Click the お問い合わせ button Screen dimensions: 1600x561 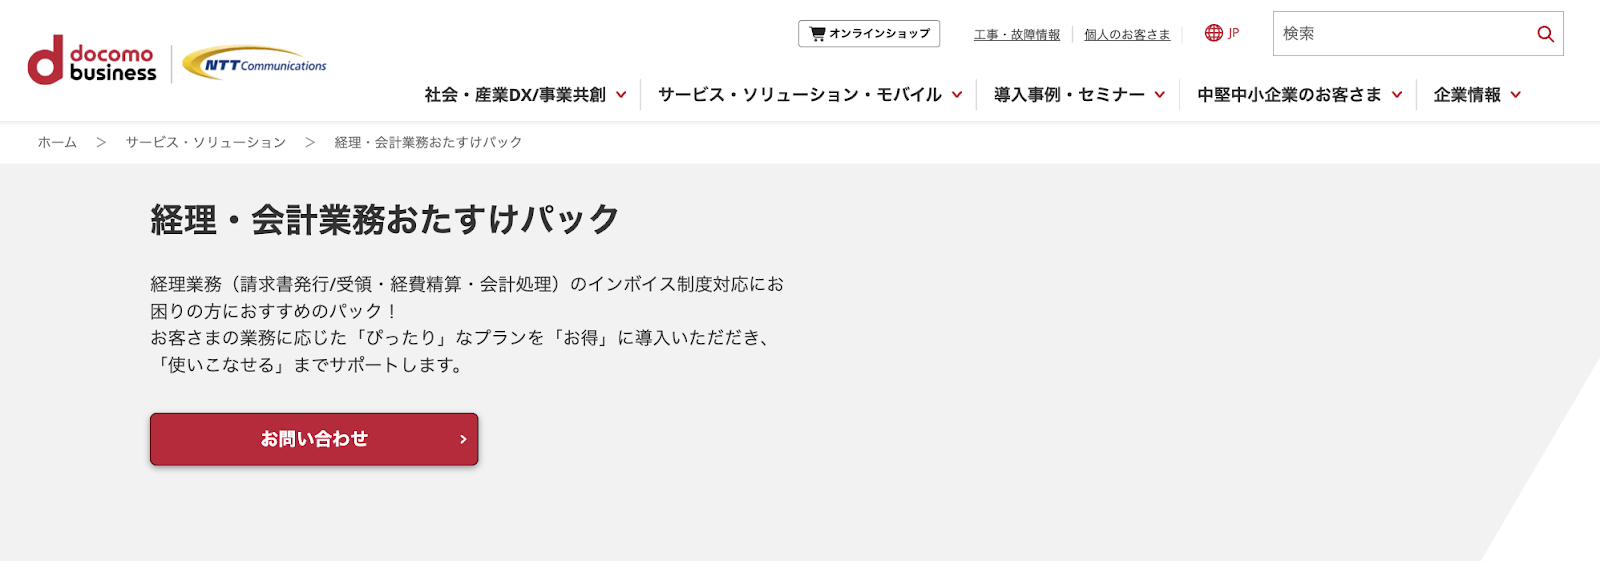point(314,439)
